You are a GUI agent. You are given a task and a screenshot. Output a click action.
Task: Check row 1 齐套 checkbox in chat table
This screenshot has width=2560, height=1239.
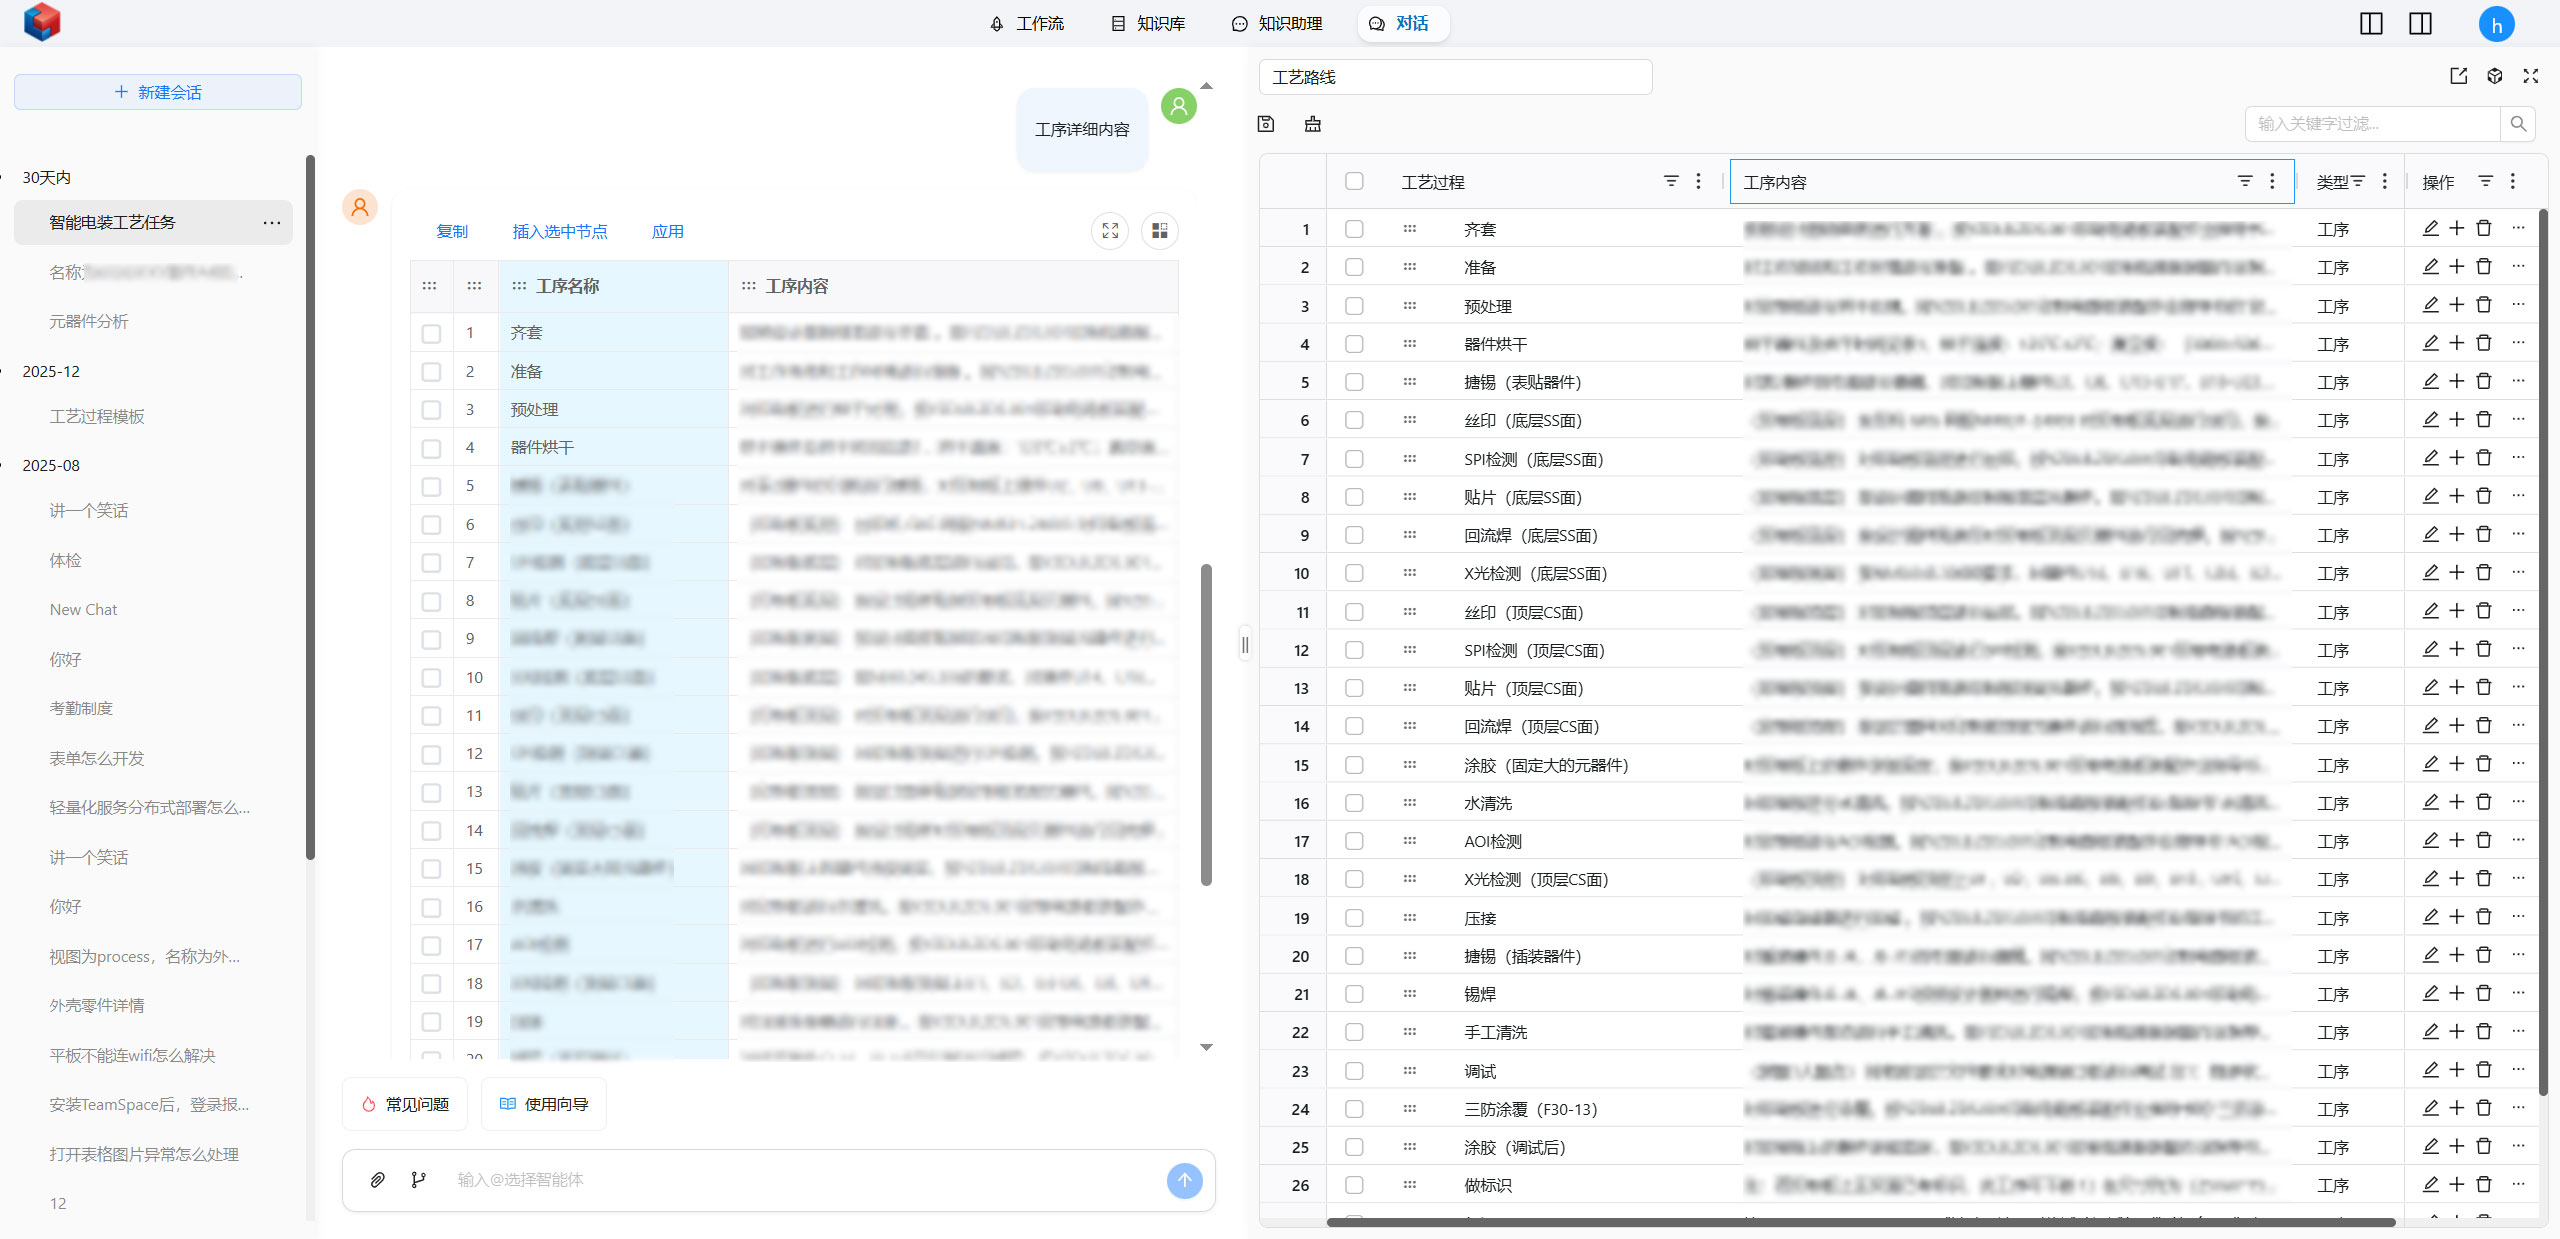[431, 333]
